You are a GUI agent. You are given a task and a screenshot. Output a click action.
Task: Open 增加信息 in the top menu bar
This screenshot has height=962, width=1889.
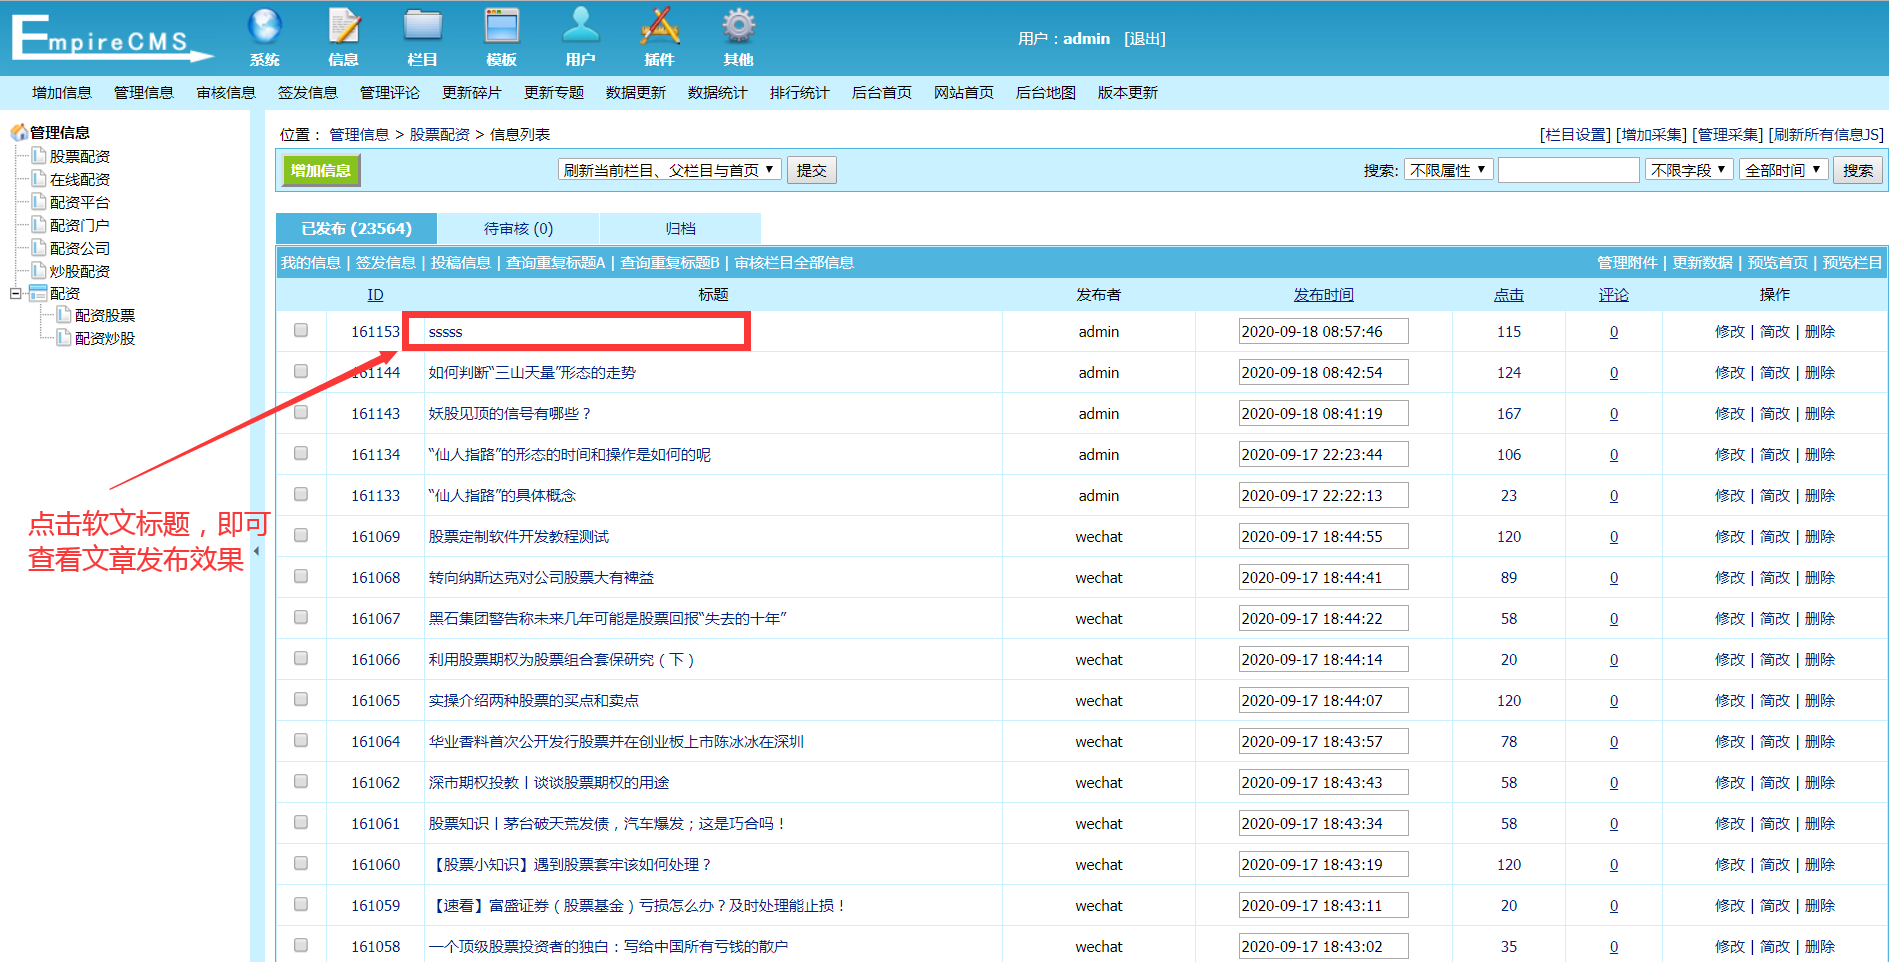click(62, 93)
